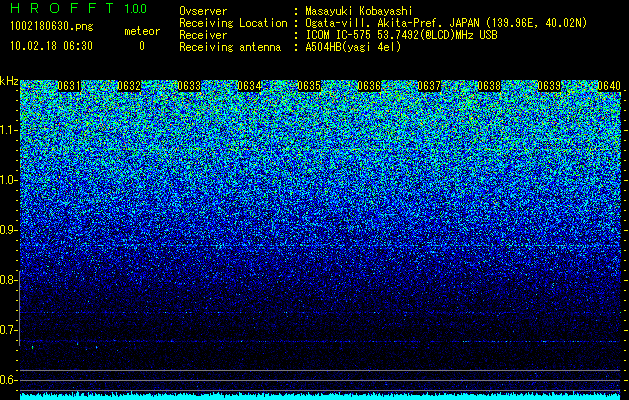Click the 0639 time marker

[x=549, y=86]
